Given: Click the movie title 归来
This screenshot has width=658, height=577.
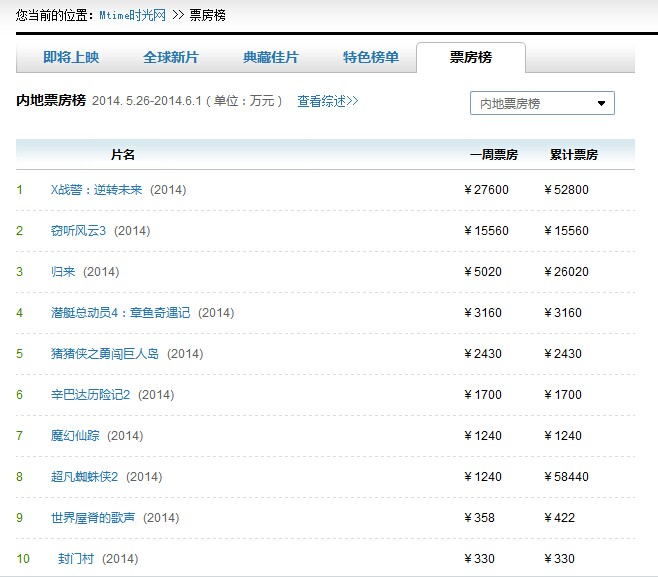Looking at the screenshot, I should (62, 272).
